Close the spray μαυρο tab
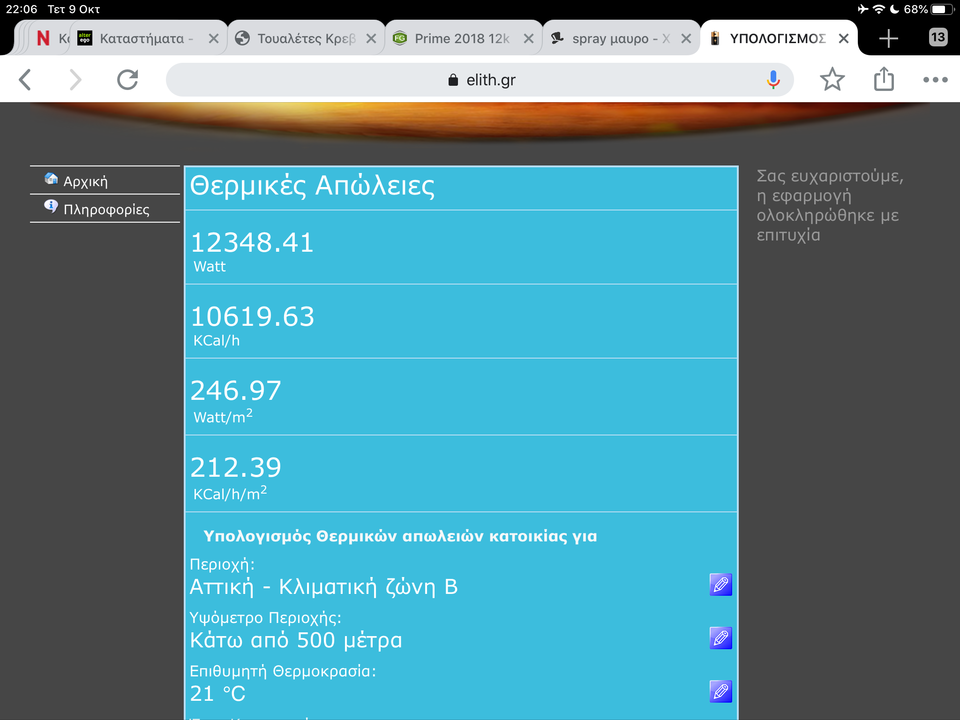Viewport: 960px width, 720px height. [x=686, y=39]
